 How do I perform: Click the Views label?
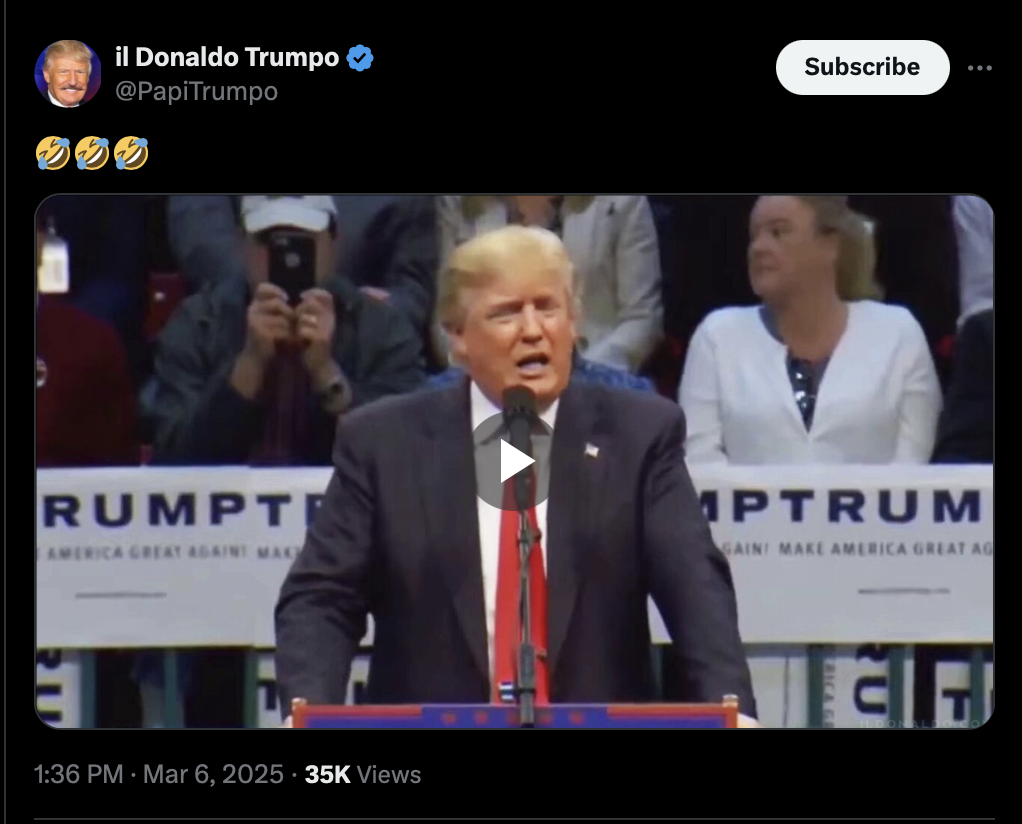coord(389,774)
